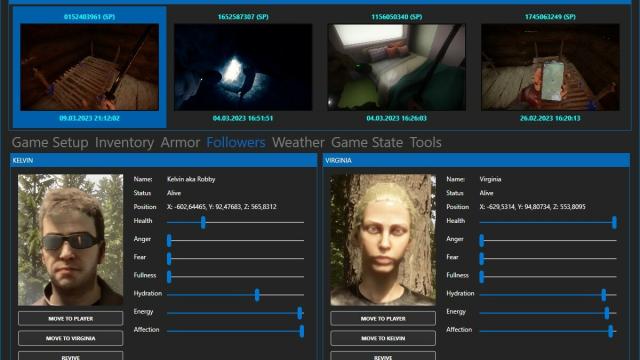Click Virginia's Move to Player button
The width and height of the screenshot is (640, 360).
click(383, 318)
